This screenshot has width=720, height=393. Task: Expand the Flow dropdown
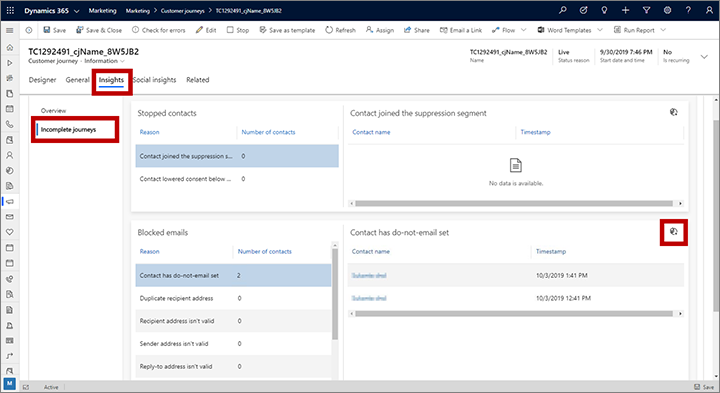click(523, 30)
